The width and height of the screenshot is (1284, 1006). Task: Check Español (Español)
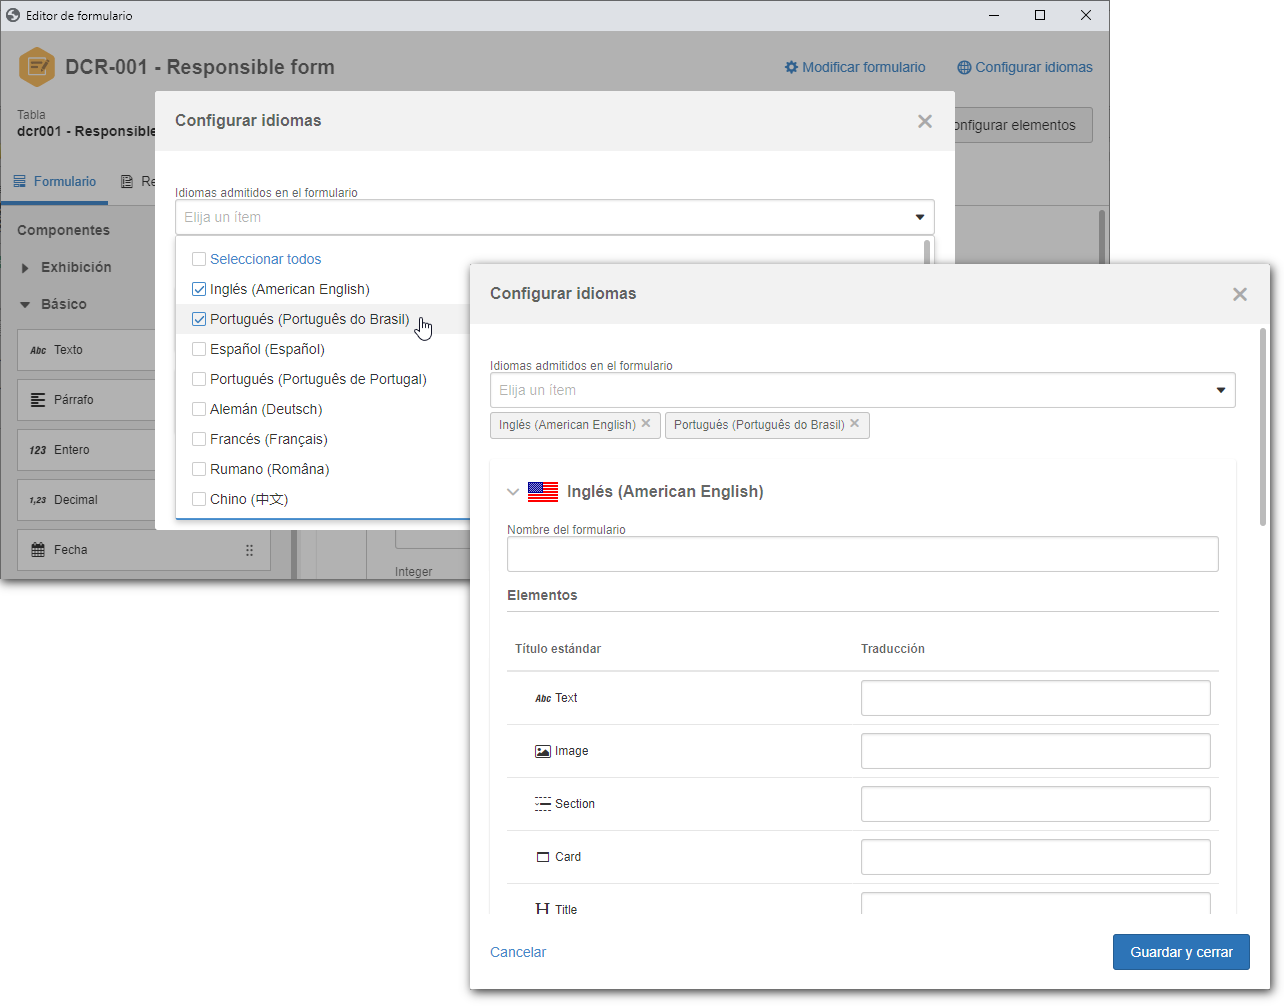199,349
